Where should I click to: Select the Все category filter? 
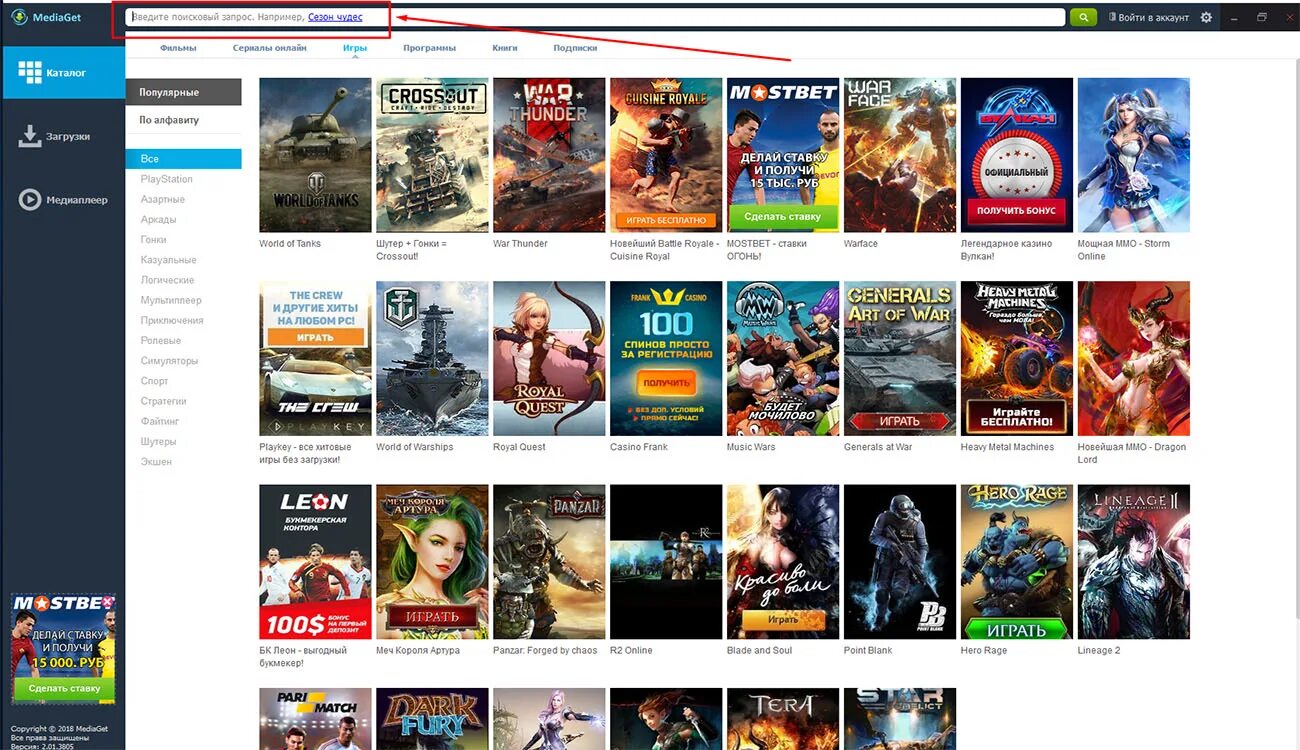184,159
